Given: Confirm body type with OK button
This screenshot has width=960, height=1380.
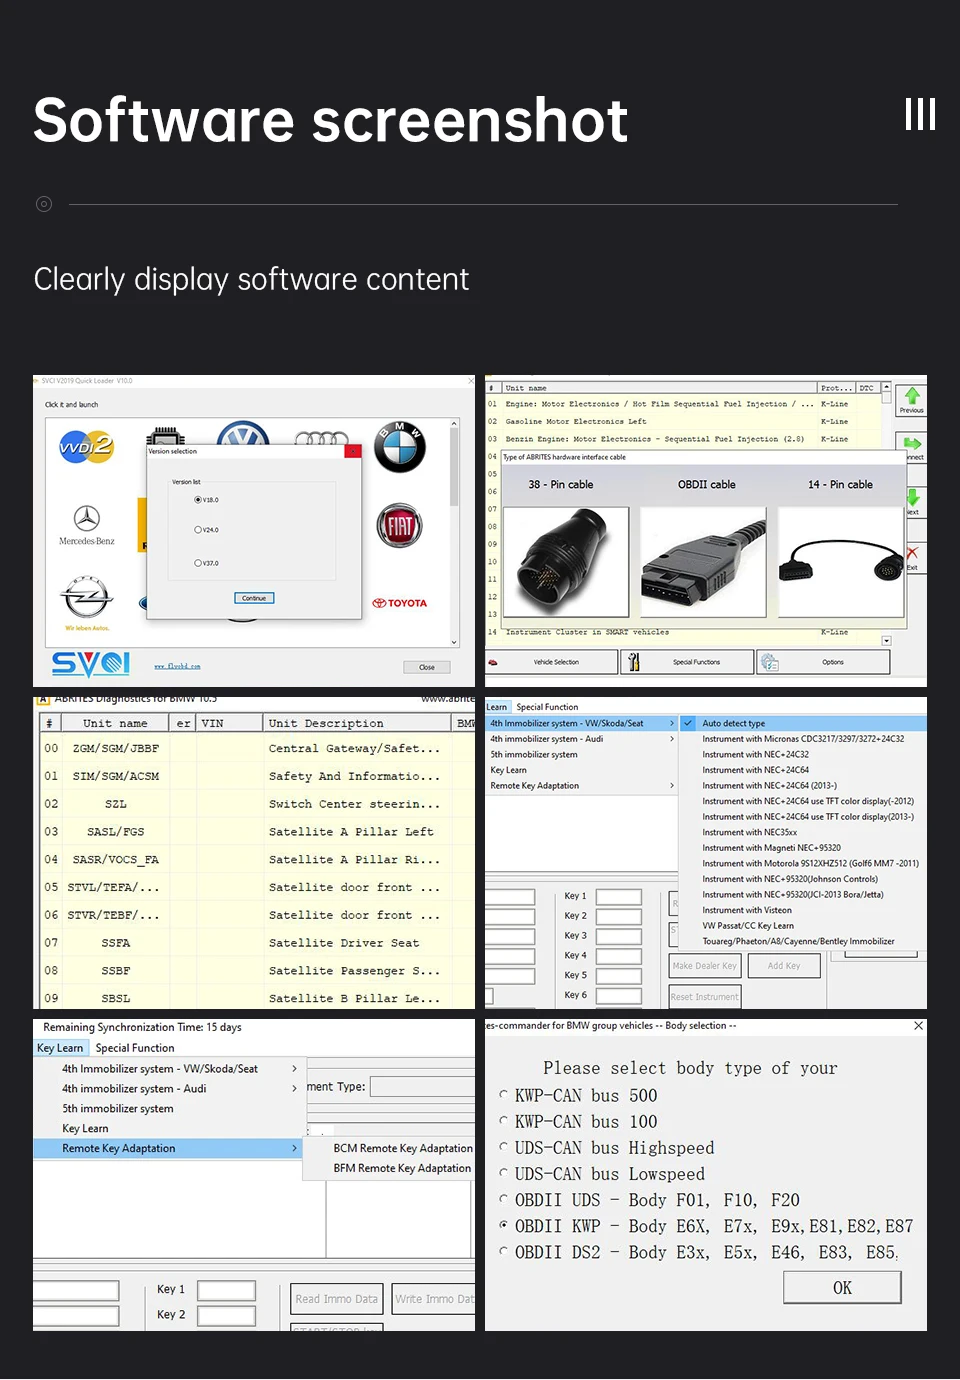Looking at the screenshot, I should point(842,1288).
